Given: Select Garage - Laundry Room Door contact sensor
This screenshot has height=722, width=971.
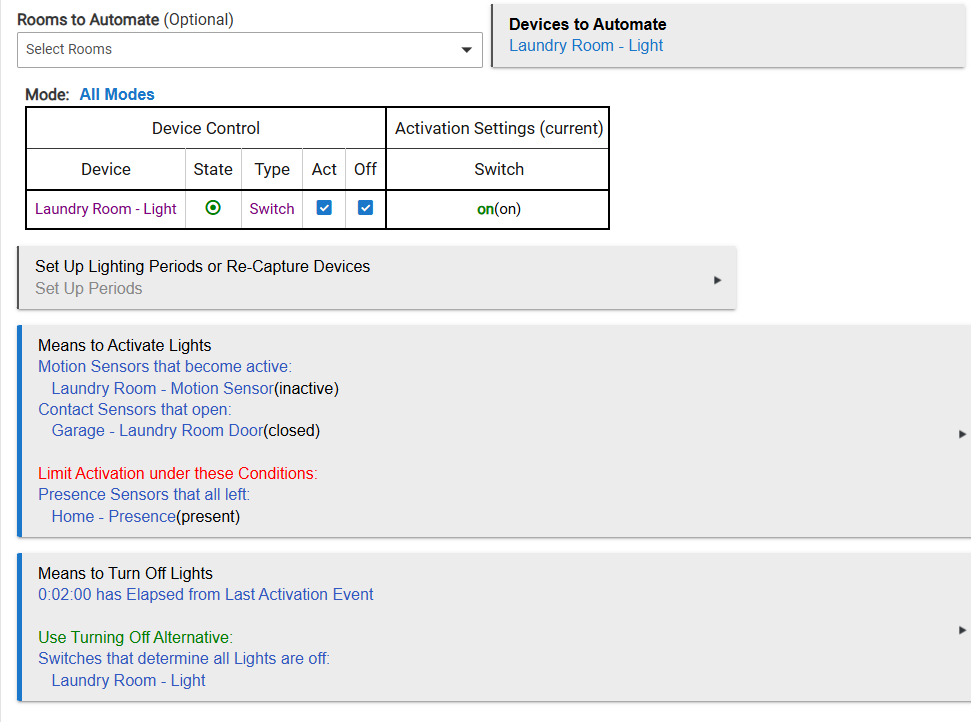Looking at the screenshot, I should 157,430.
